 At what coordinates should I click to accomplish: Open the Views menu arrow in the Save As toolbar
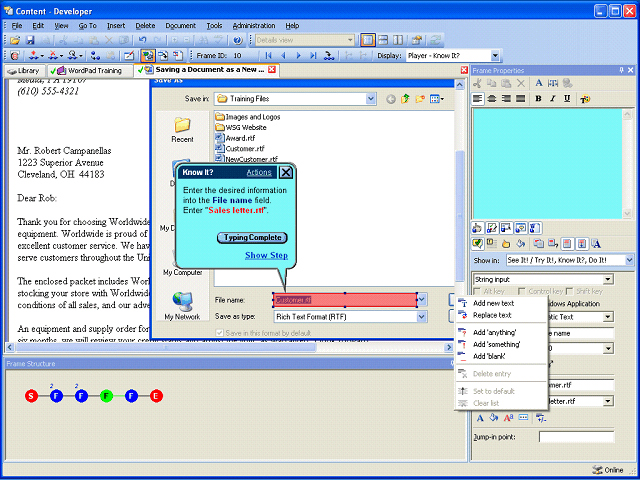[x=442, y=99]
